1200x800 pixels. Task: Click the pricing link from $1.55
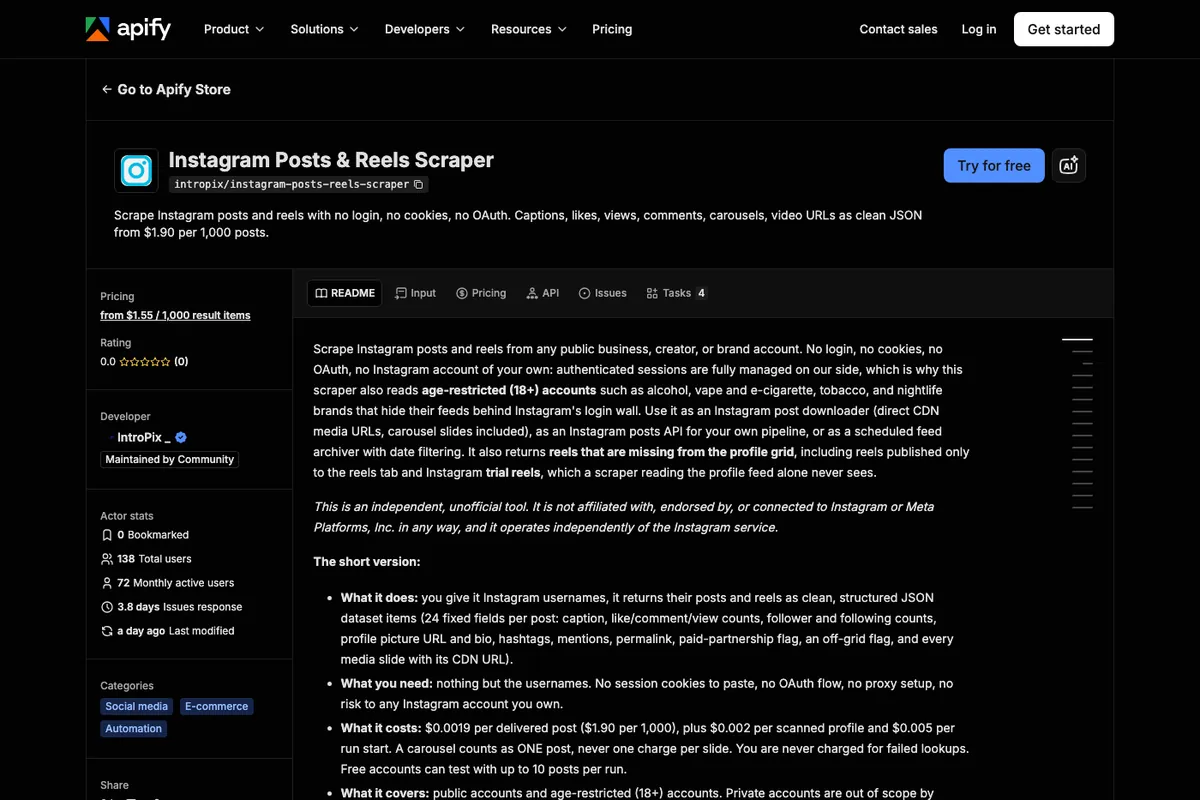(175, 315)
